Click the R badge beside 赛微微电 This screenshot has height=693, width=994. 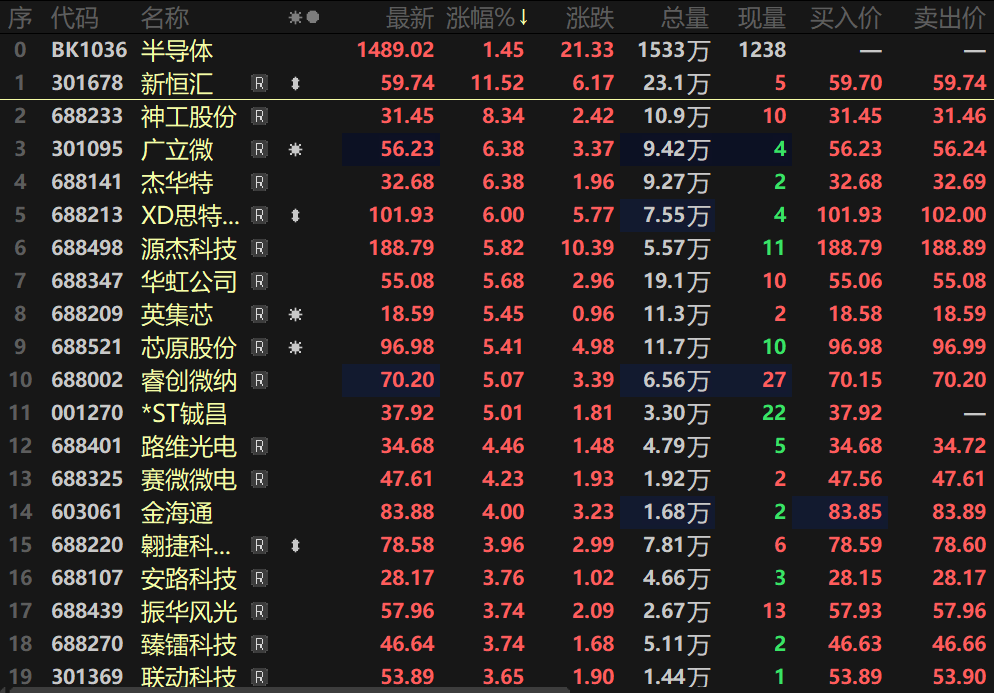coord(259,479)
